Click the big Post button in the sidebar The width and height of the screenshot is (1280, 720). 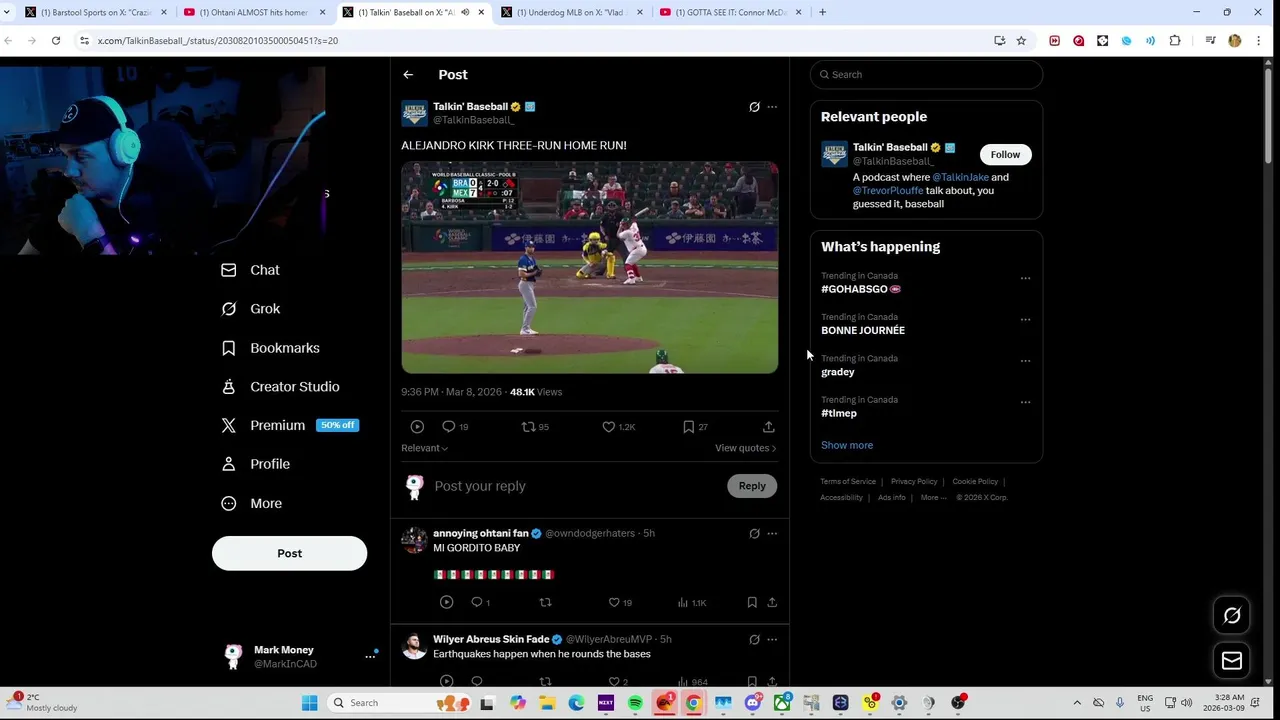(x=289, y=553)
